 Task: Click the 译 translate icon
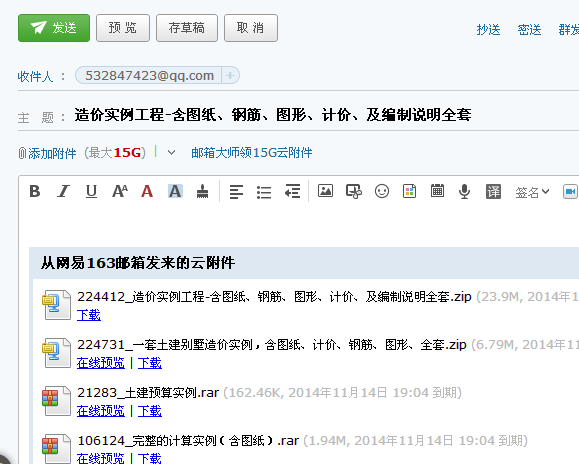click(493, 192)
